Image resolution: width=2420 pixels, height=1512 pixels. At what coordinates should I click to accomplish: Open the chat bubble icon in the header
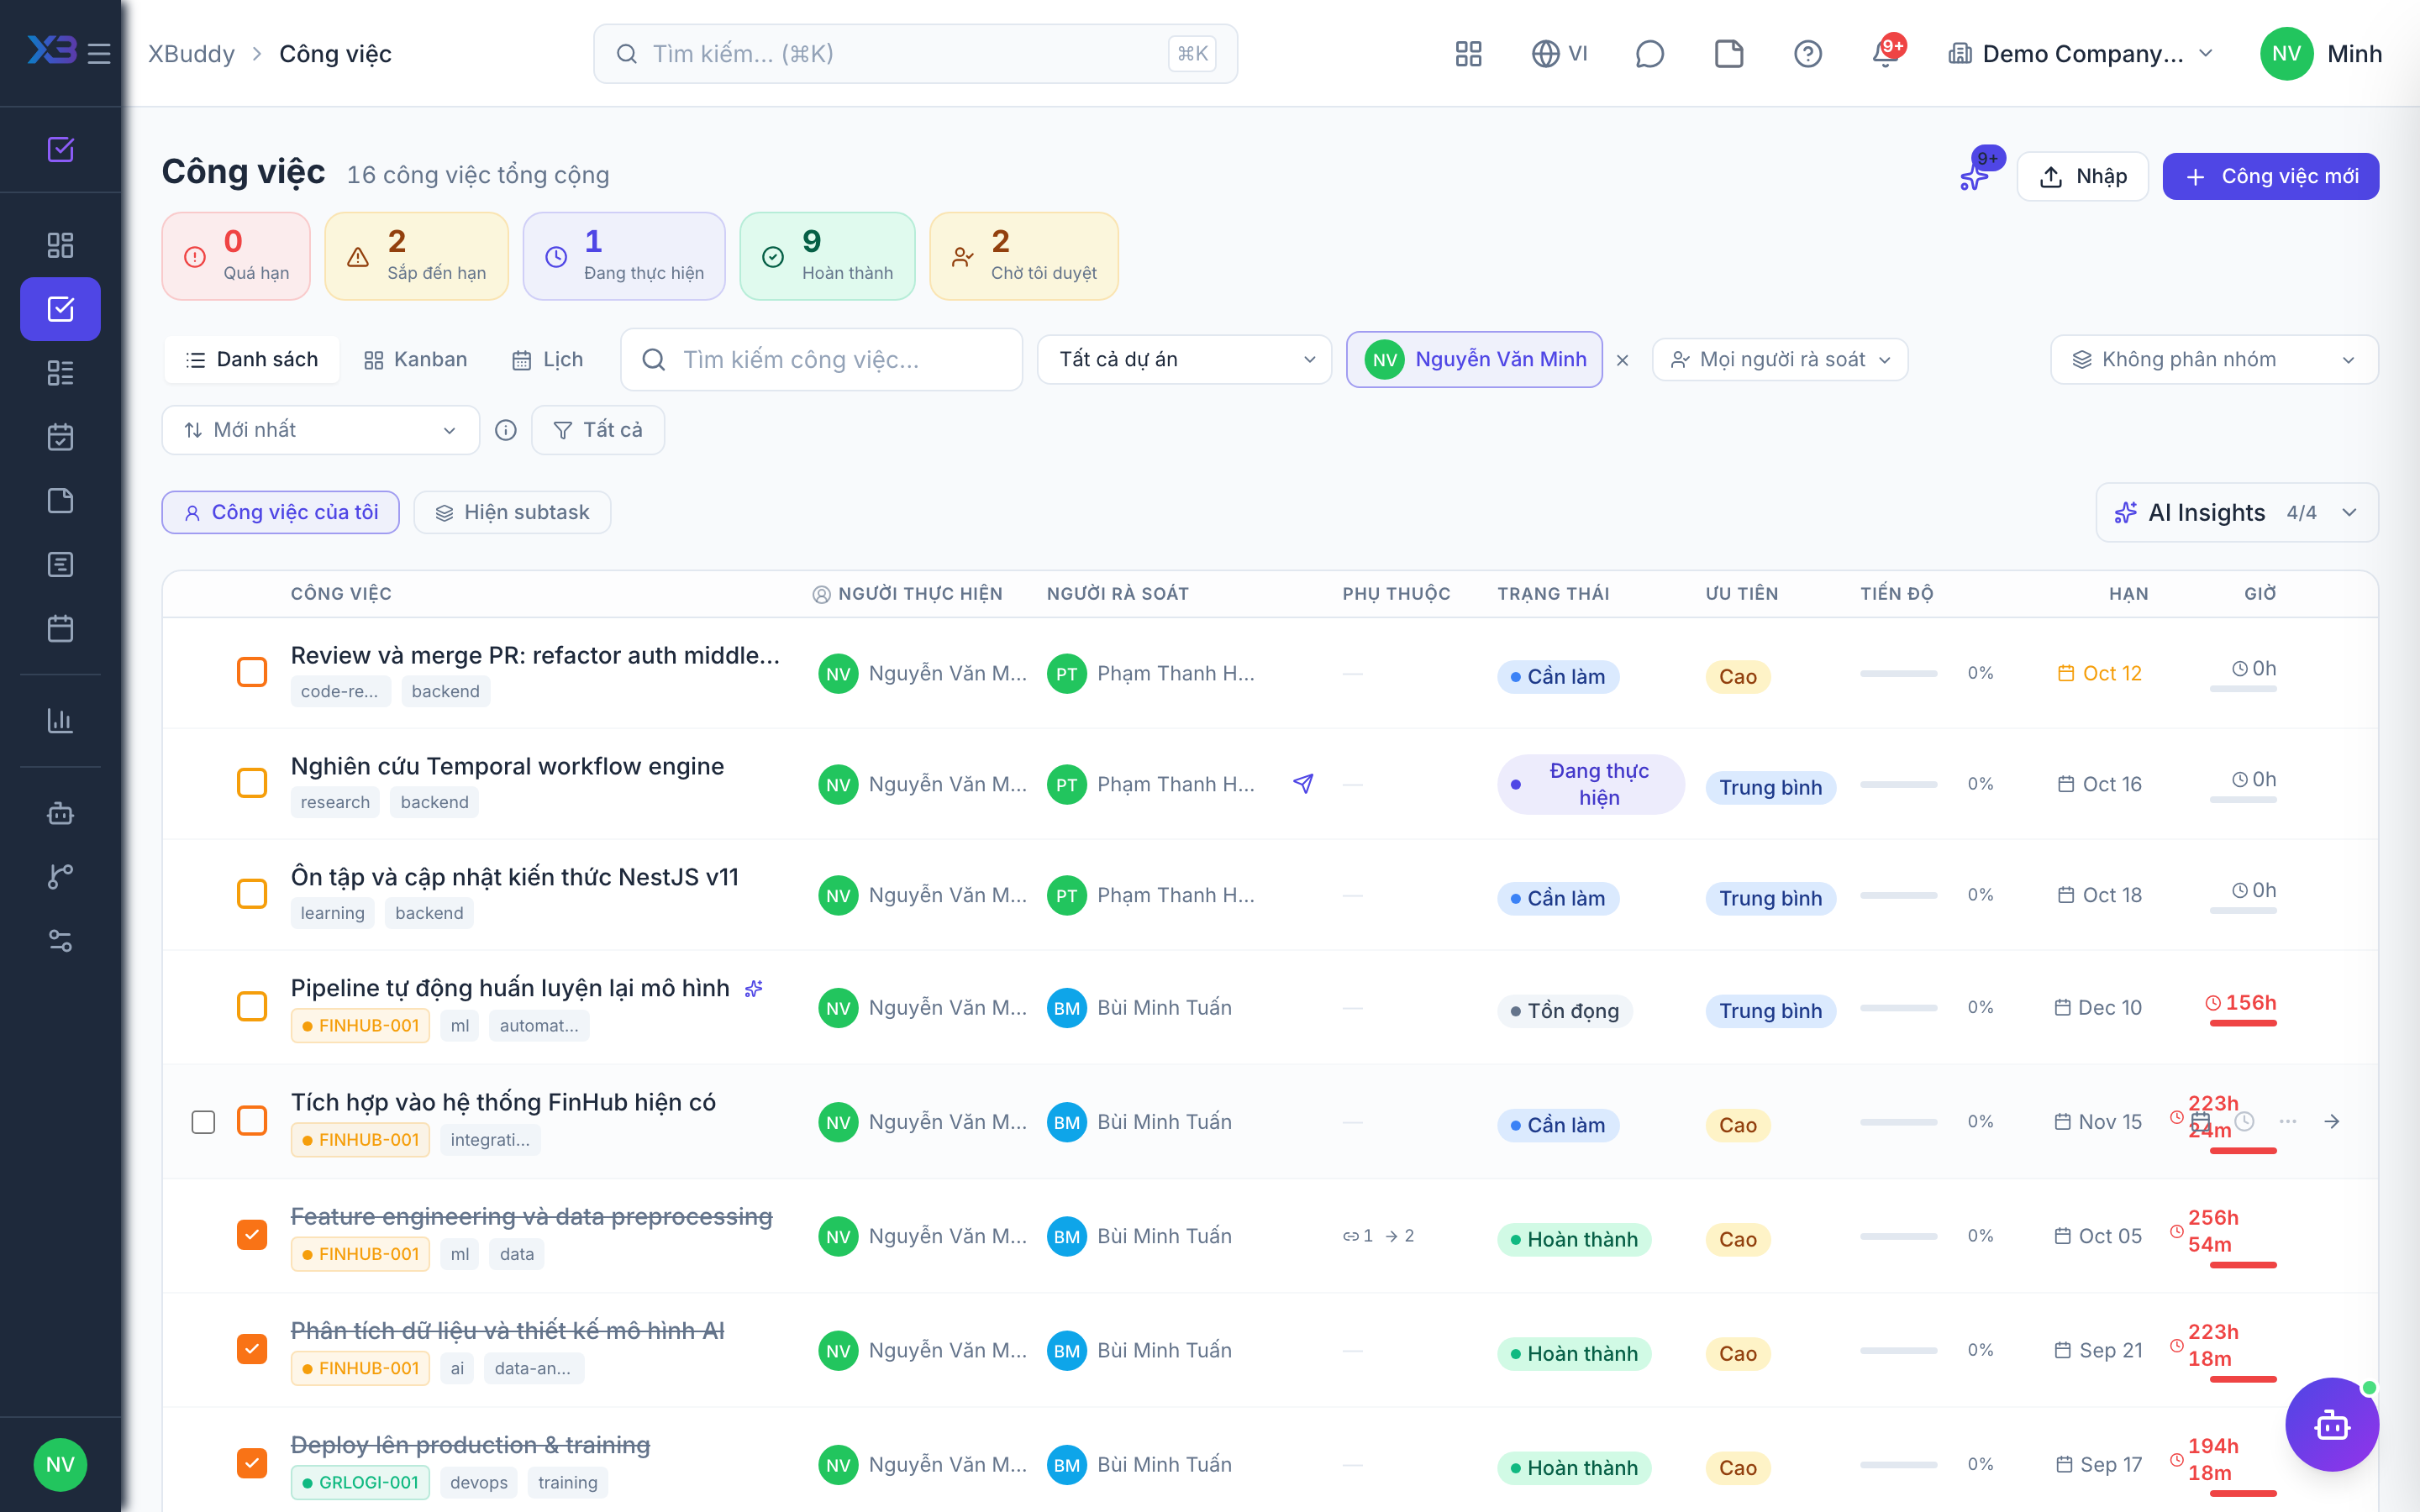(x=1649, y=53)
